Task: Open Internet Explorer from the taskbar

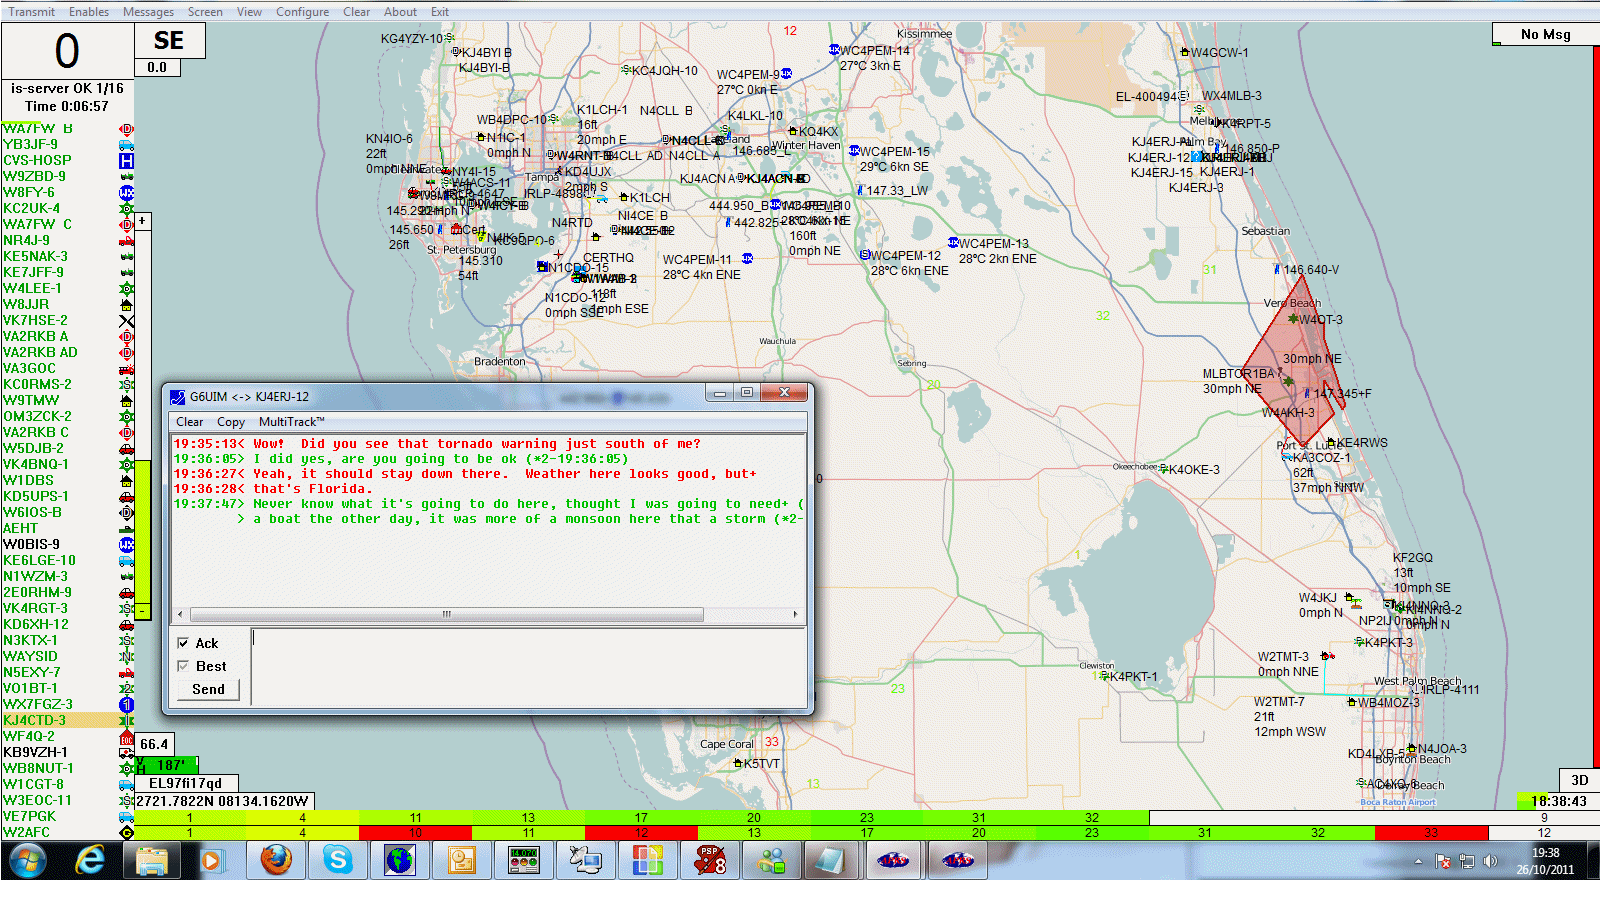Action: (x=90, y=860)
